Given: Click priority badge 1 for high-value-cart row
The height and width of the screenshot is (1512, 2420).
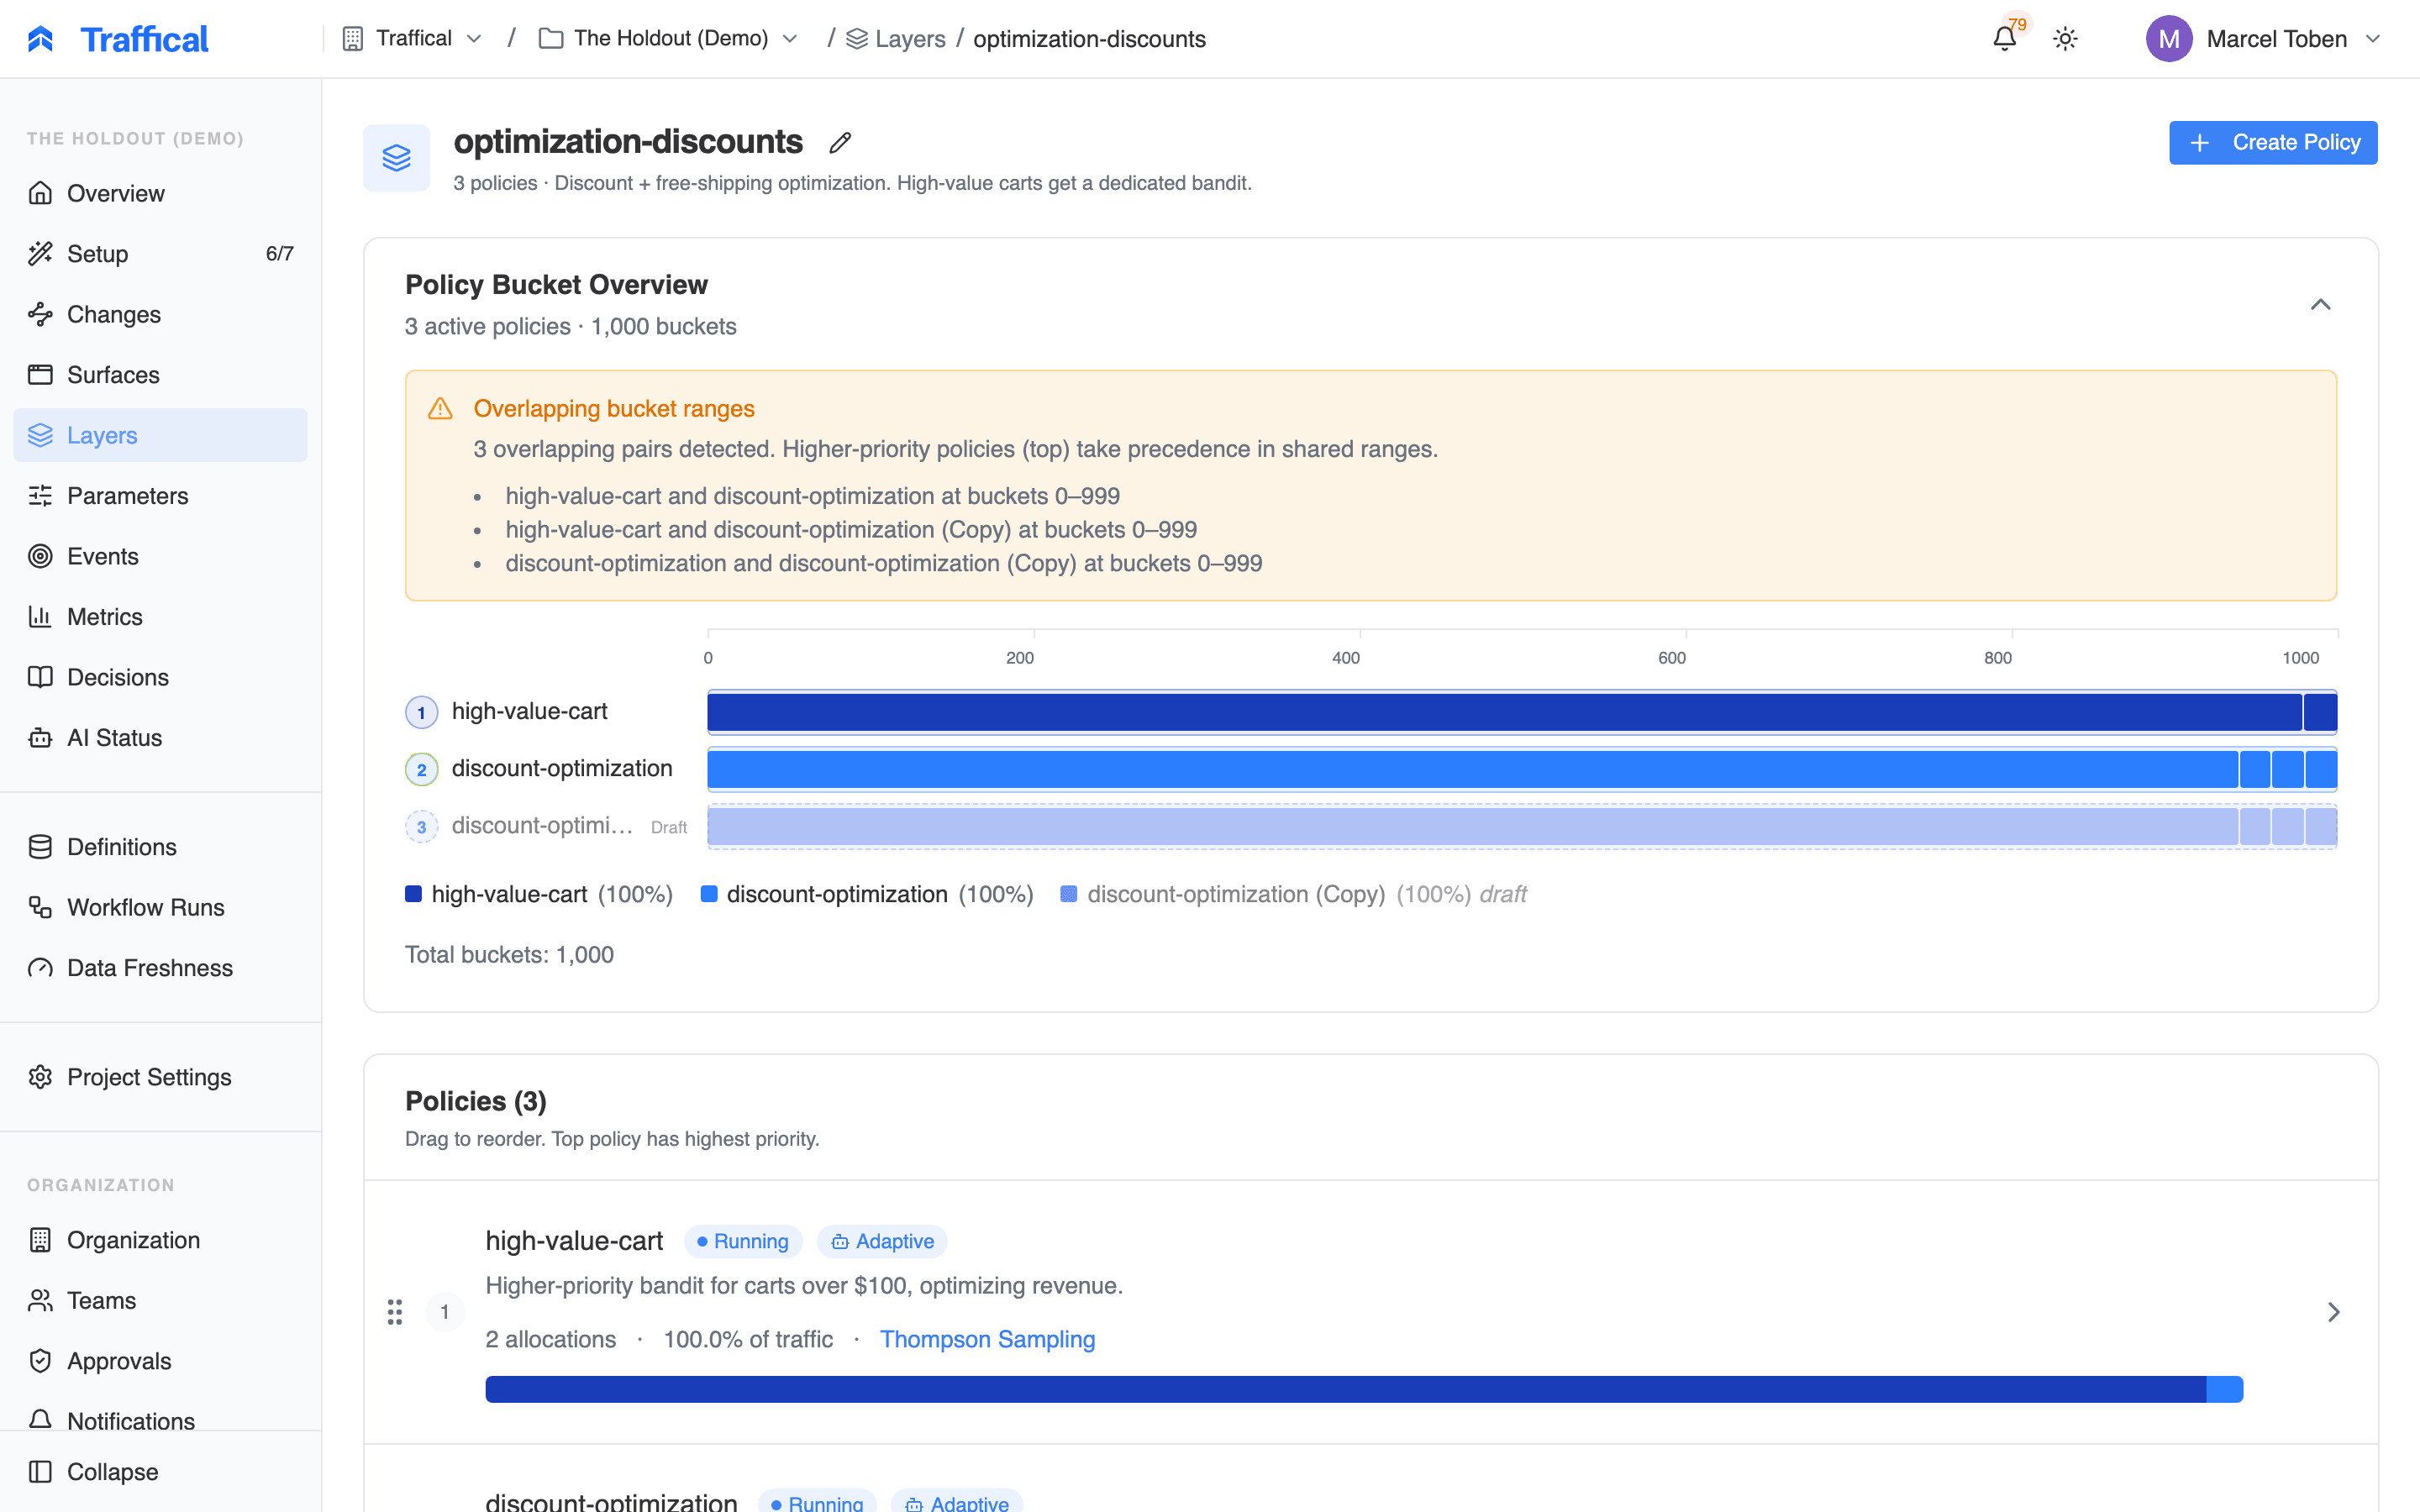Looking at the screenshot, I should pyautogui.click(x=421, y=712).
